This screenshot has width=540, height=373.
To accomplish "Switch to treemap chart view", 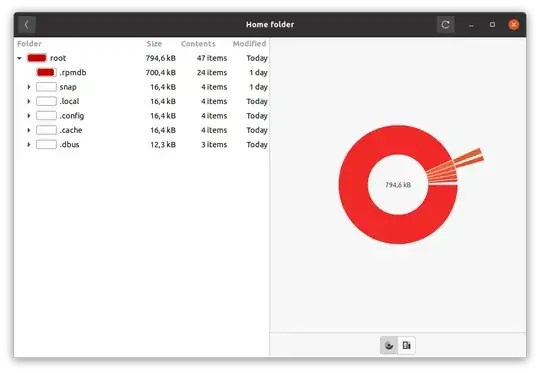I will tap(406, 345).
